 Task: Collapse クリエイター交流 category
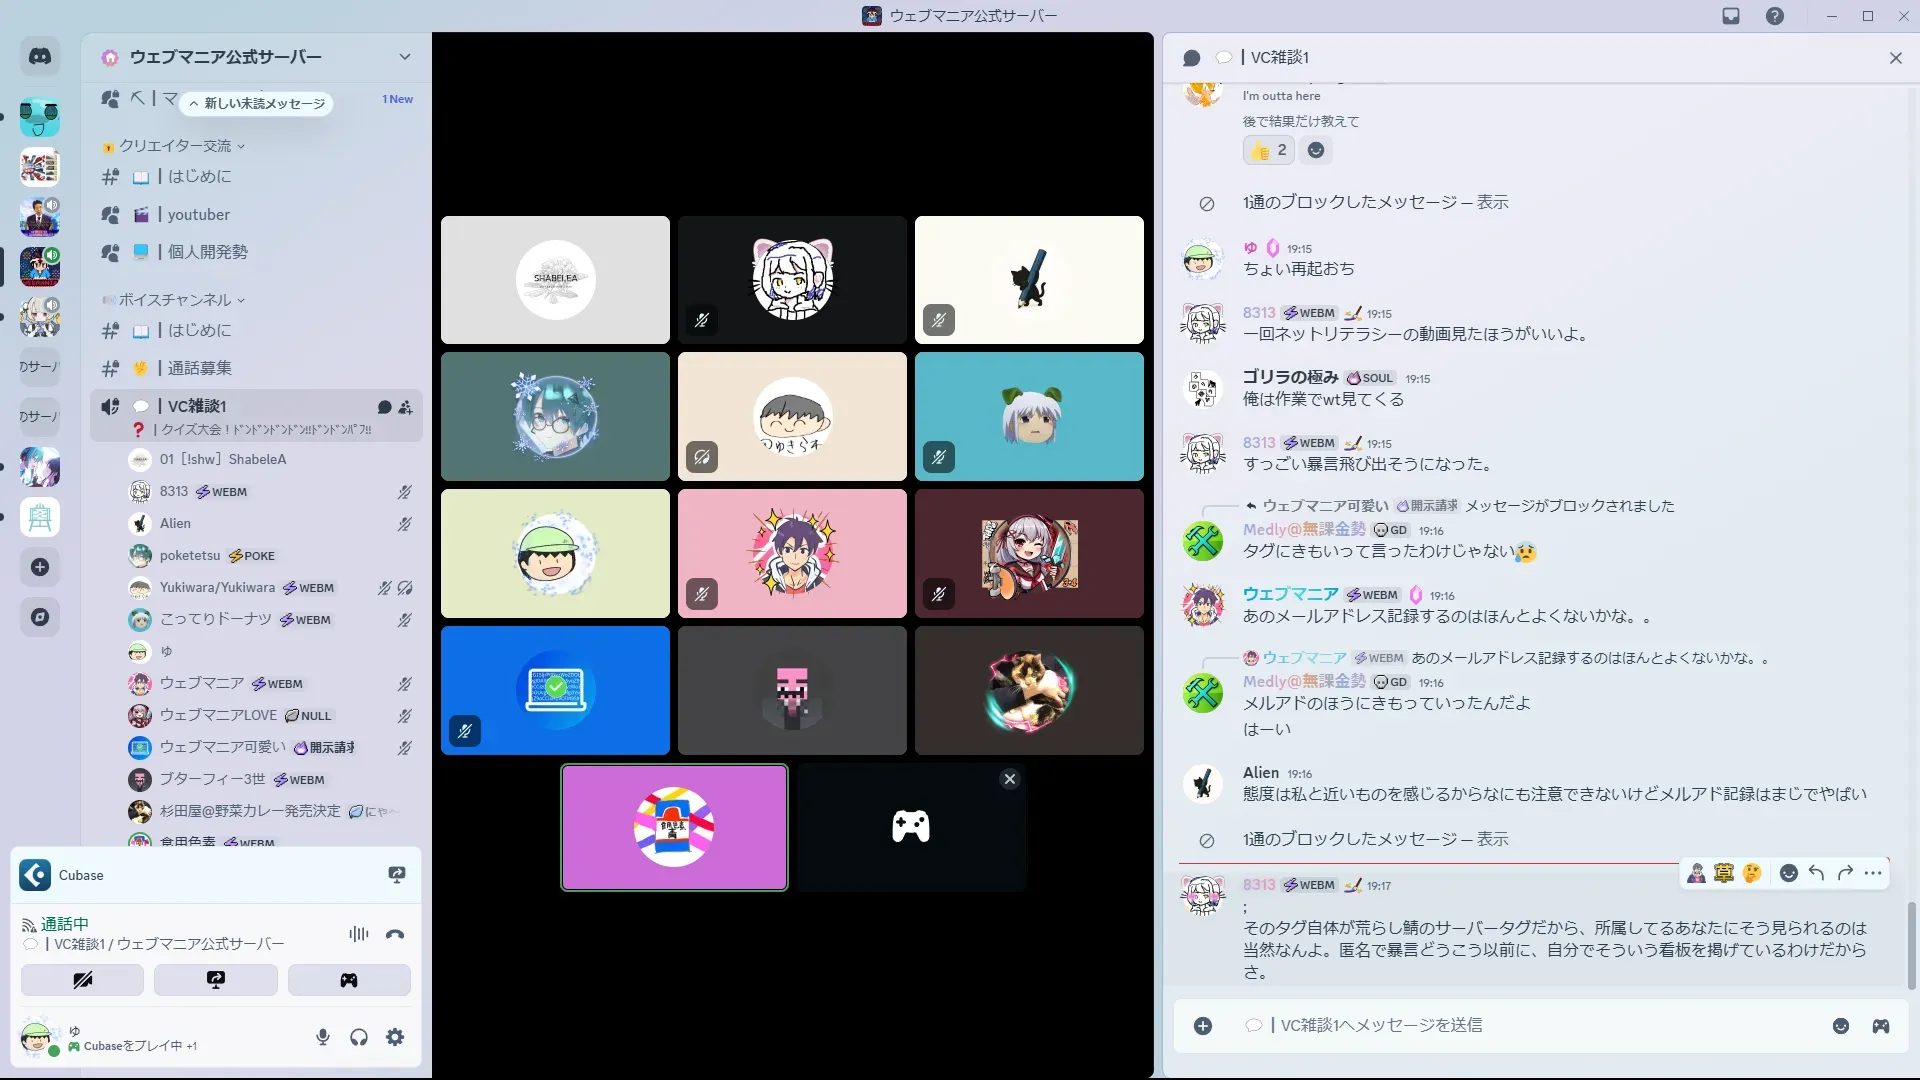(x=175, y=146)
